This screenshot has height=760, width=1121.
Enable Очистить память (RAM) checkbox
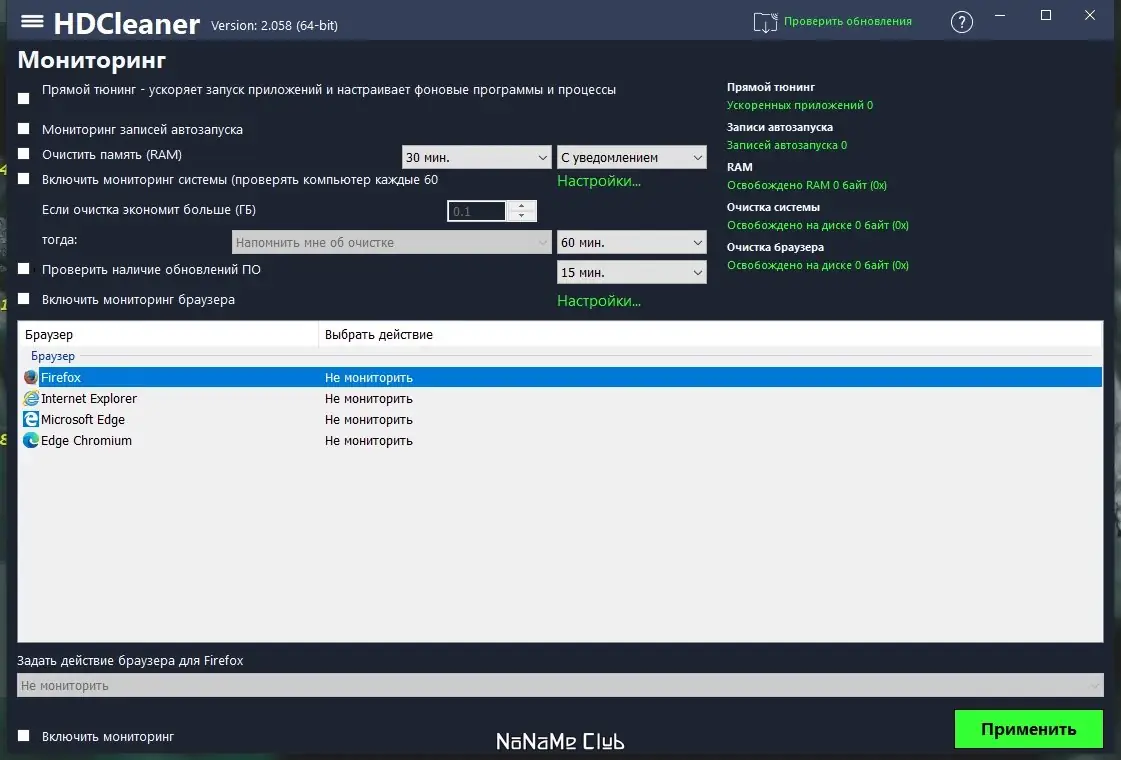[x=24, y=154]
